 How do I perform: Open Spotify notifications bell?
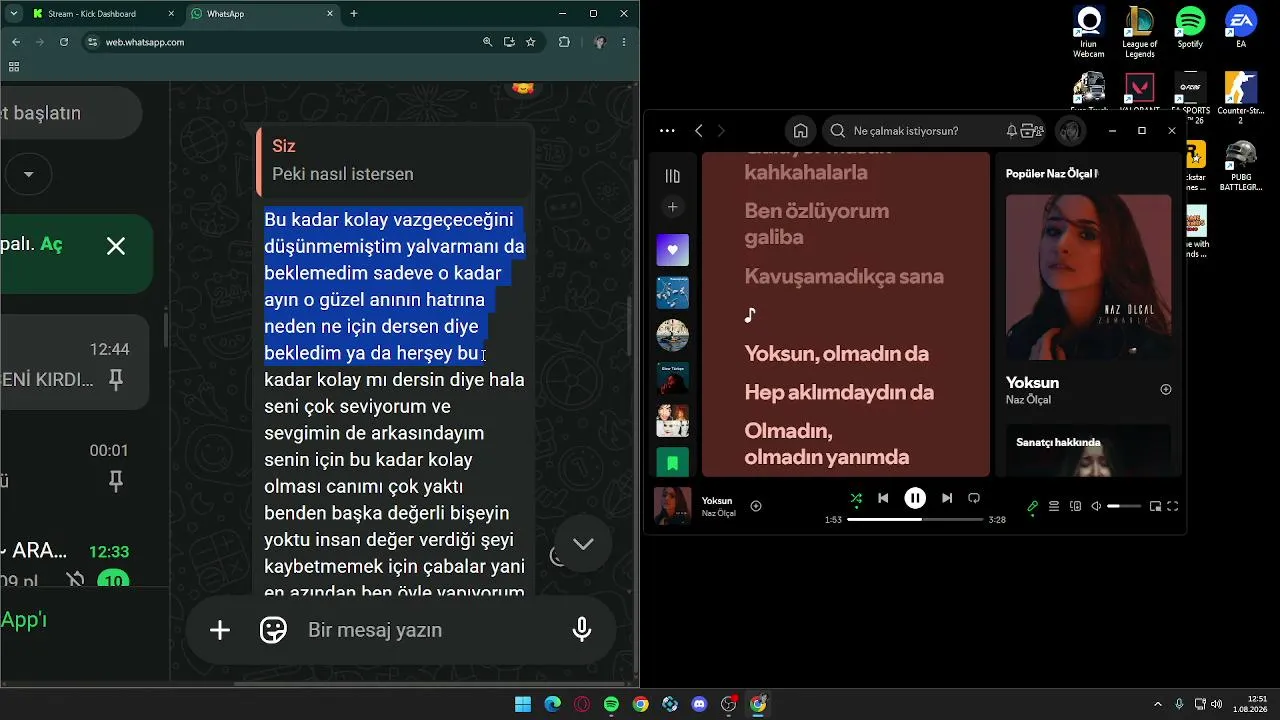(x=1012, y=131)
